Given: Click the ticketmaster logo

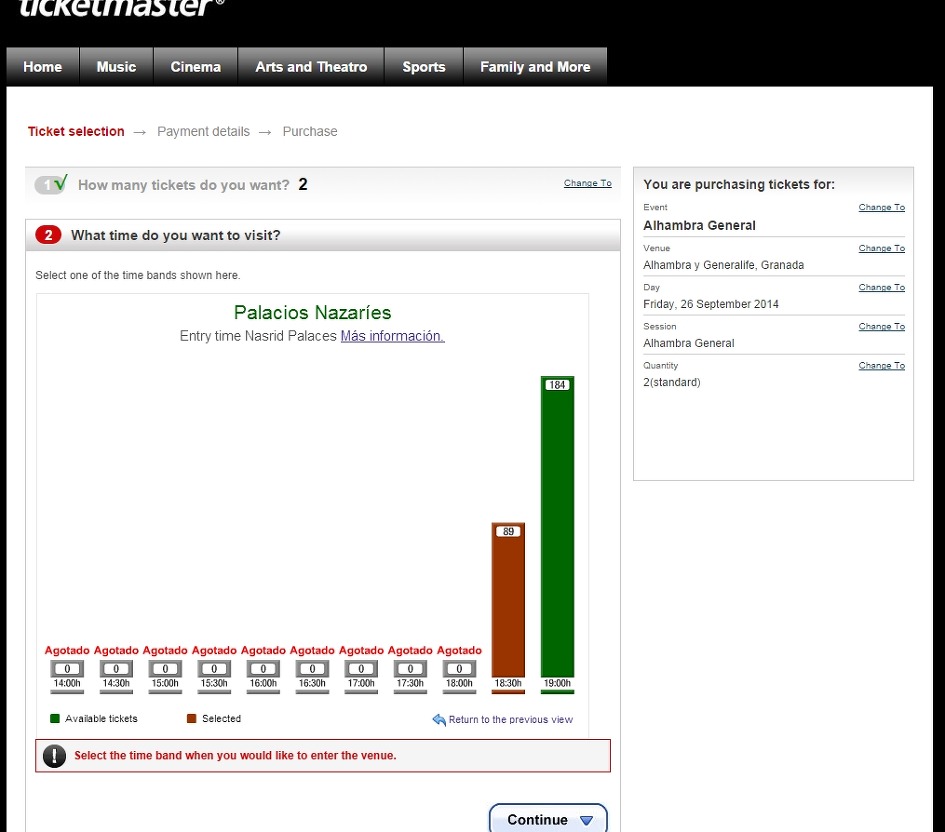Looking at the screenshot, I should point(122,8).
